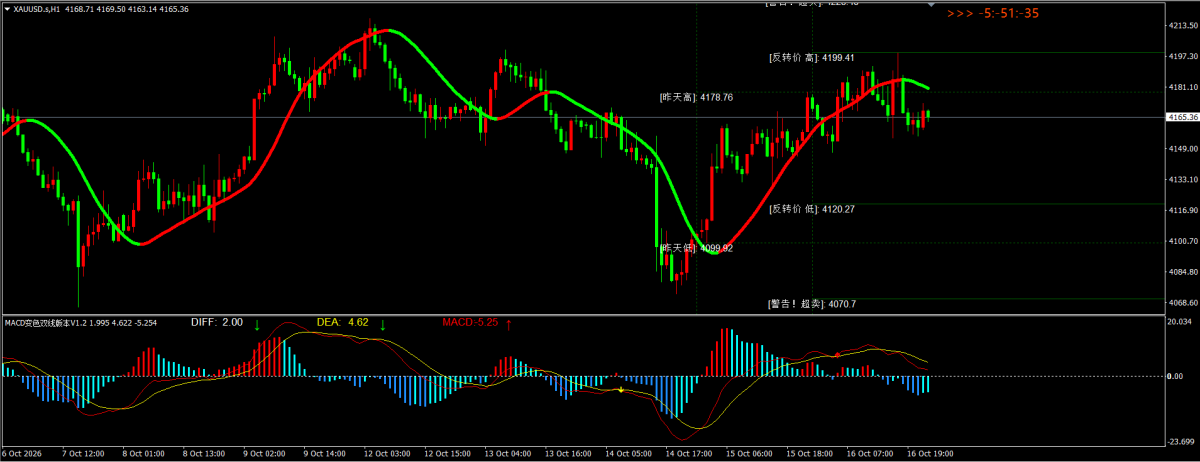Click the red up arrow next to MACD
The image size is (1200, 462).
pyautogui.click(x=509, y=323)
